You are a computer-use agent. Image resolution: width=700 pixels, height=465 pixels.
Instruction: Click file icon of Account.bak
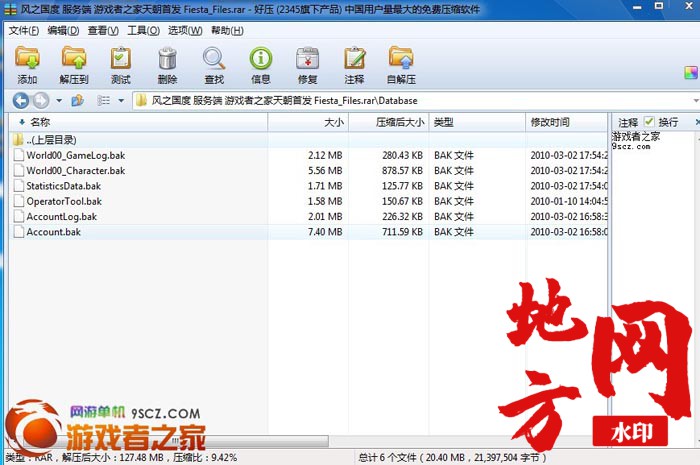click(19, 232)
